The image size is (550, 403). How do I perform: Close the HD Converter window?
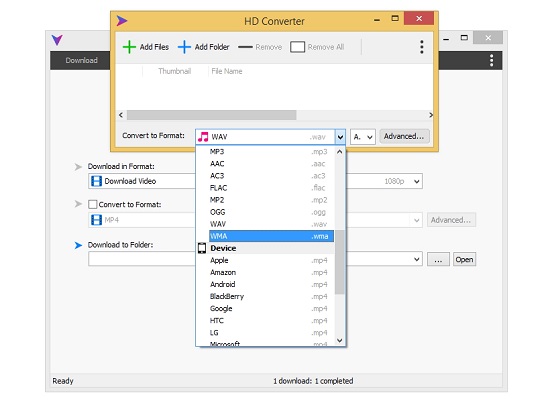(419, 18)
